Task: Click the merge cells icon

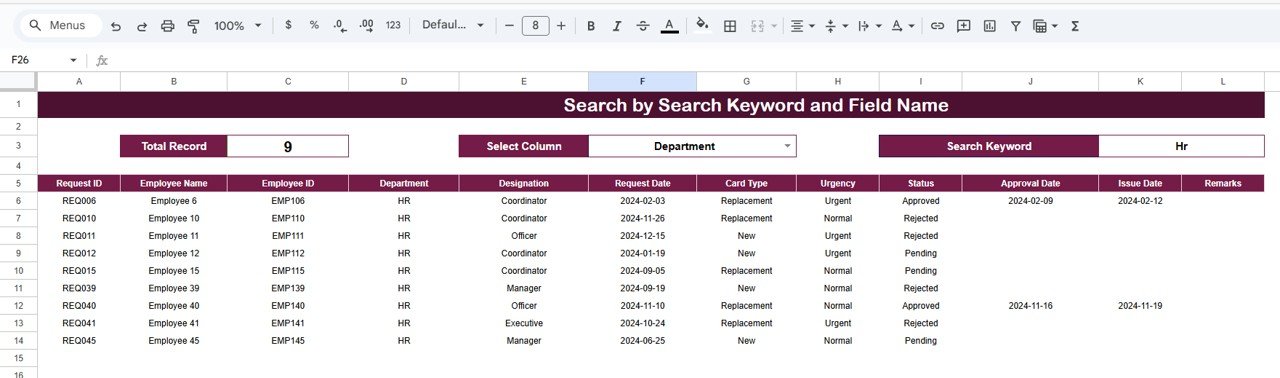Action: pyautogui.click(x=757, y=25)
